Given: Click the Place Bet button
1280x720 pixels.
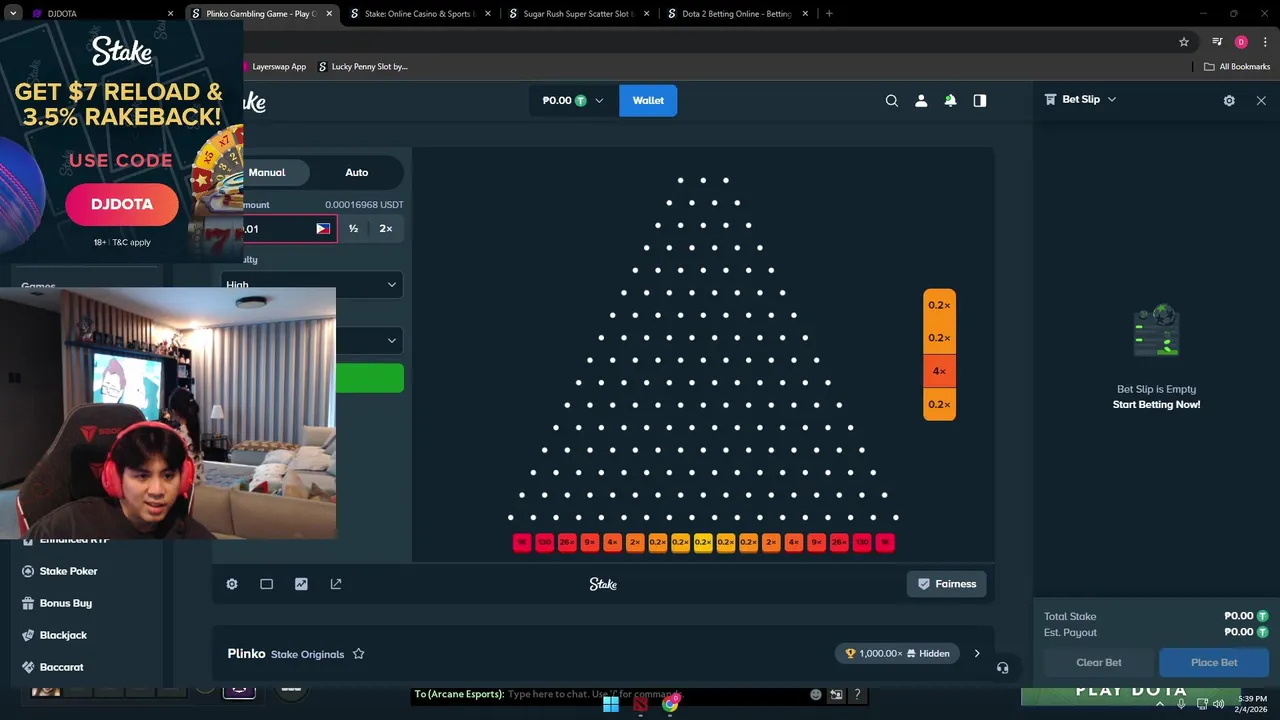Looking at the screenshot, I should tap(1214, 662).
